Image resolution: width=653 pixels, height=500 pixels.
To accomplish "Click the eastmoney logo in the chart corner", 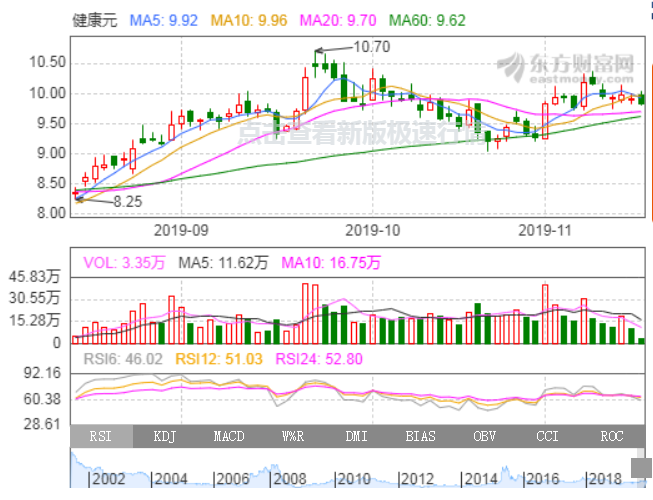I will tap(566, 67).
